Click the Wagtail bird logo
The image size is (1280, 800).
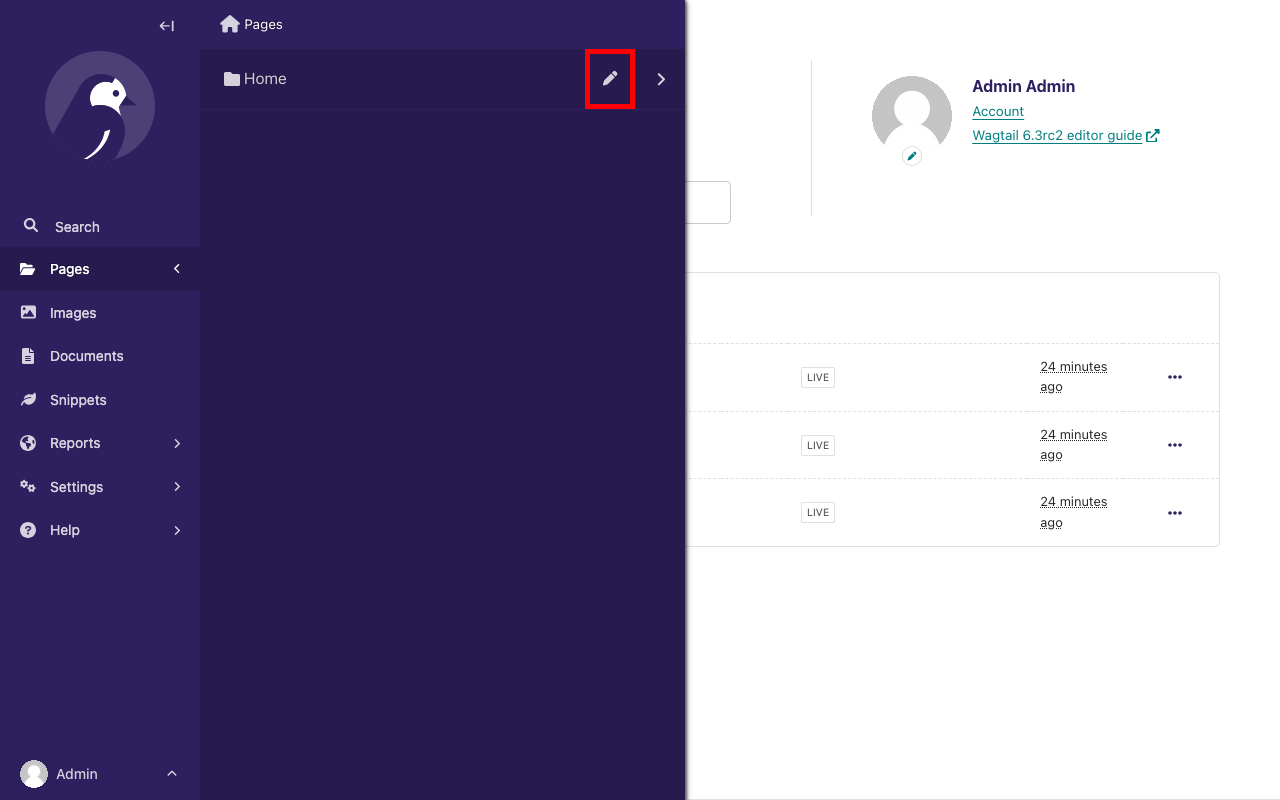100,107
